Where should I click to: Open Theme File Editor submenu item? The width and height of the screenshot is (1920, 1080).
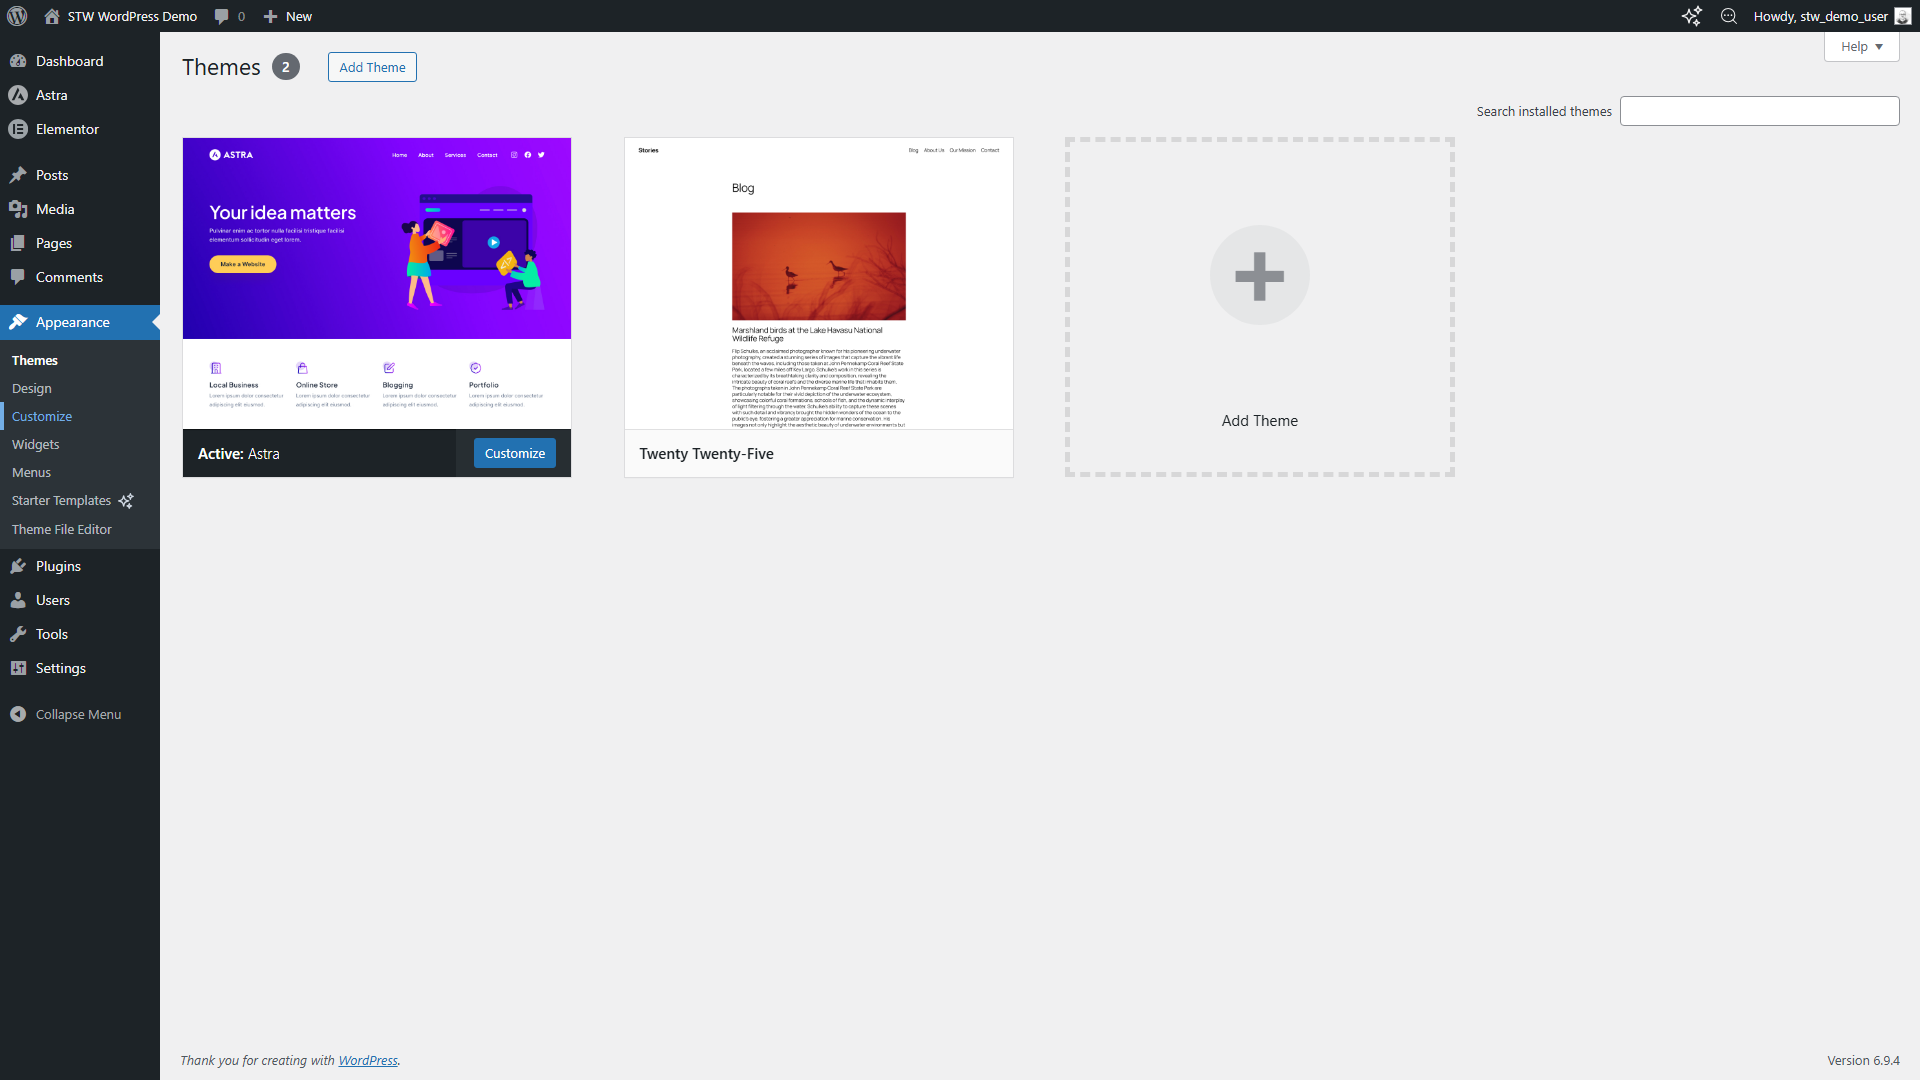coord(62,529)
